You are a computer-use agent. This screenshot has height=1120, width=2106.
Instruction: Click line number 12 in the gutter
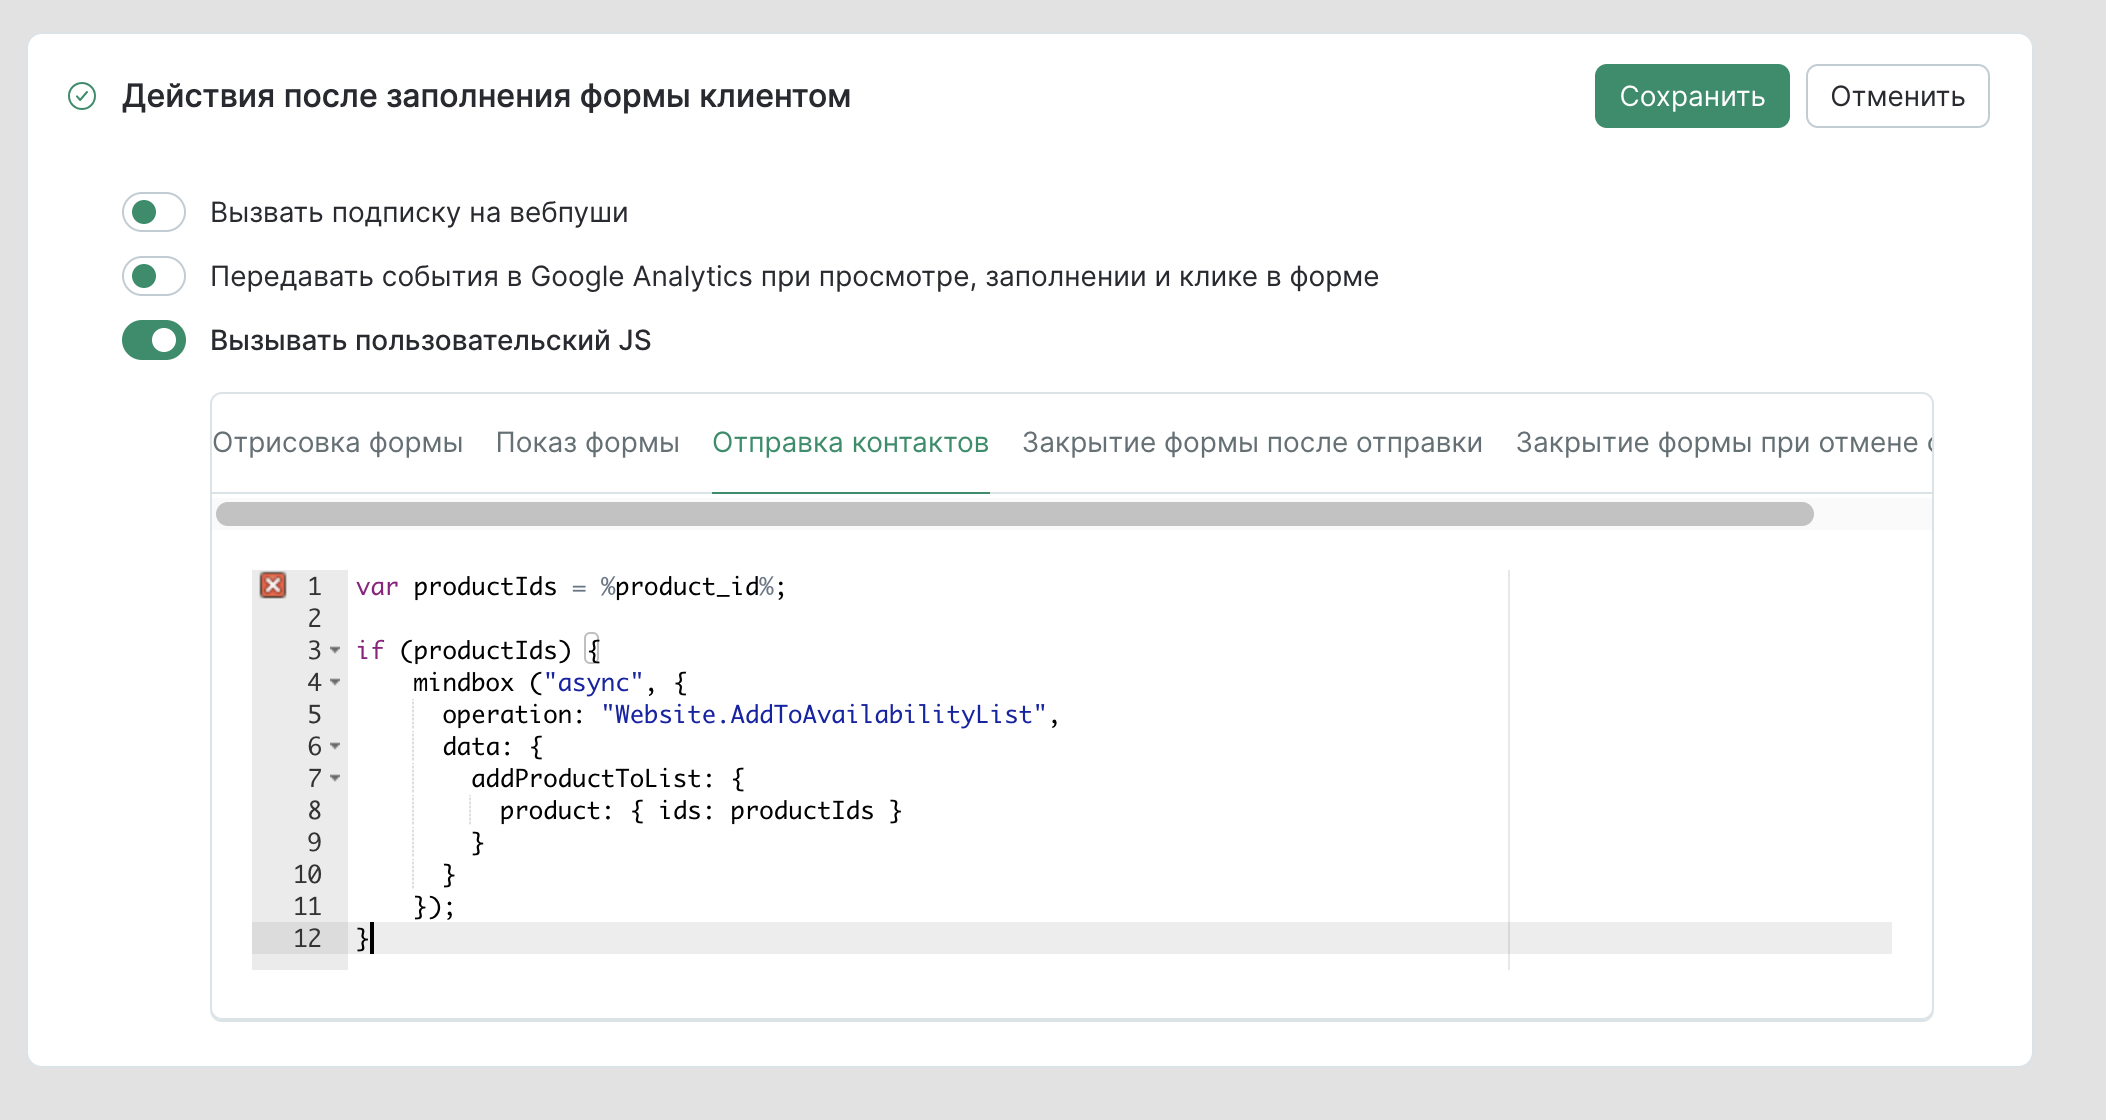[x=307, y=938]
